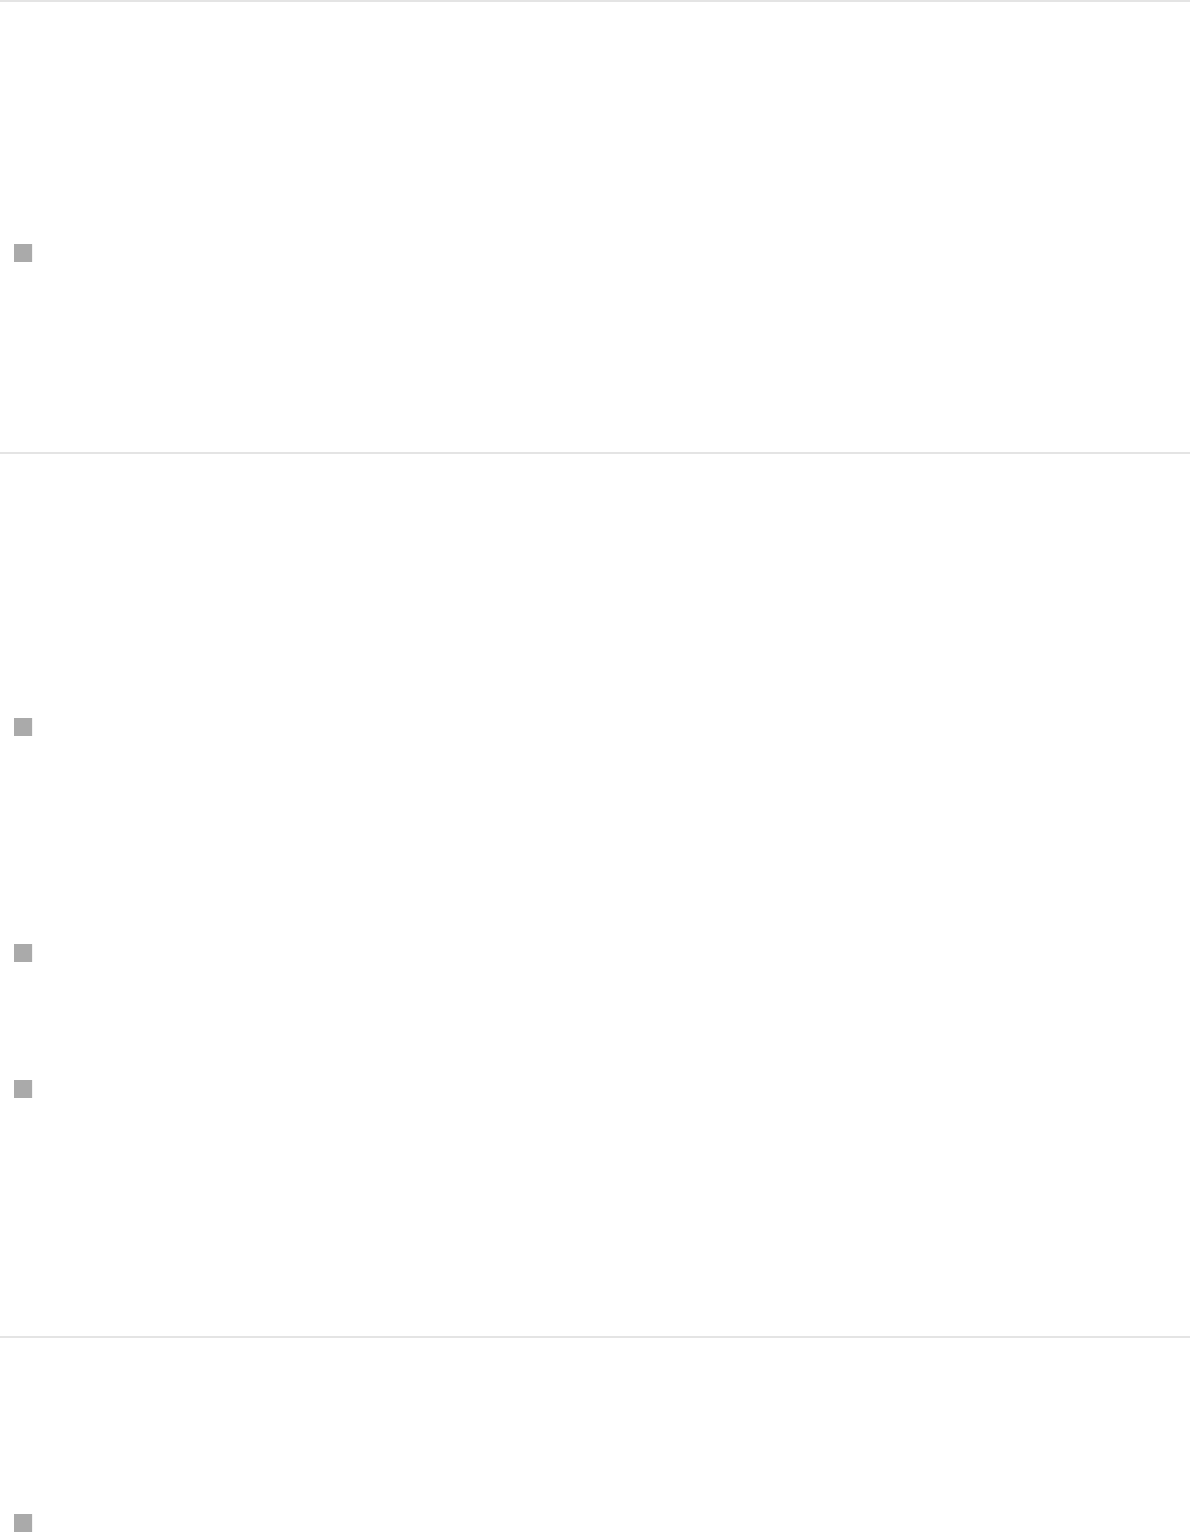Select the first gray square of the middle section

tap(23, 727)
